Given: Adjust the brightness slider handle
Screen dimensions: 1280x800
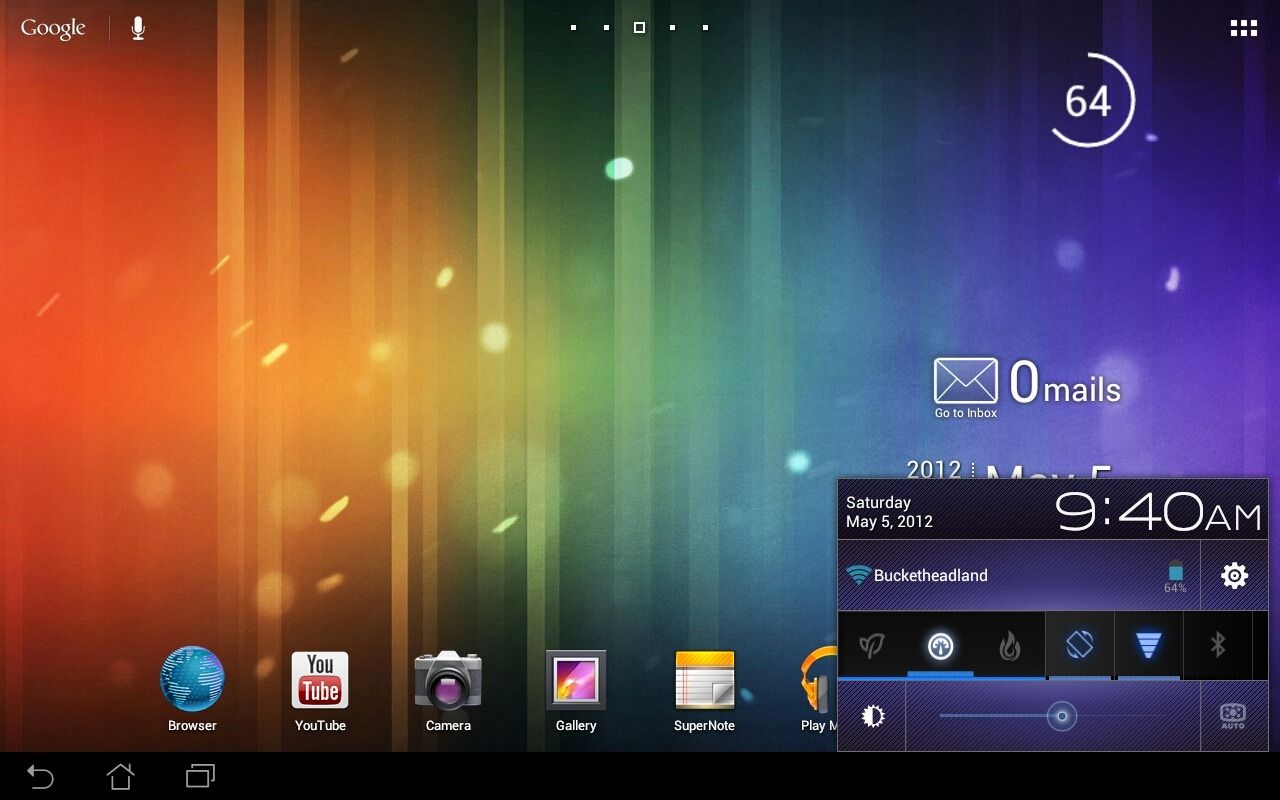Looking at the screenshot, I should coord(1063,716).
